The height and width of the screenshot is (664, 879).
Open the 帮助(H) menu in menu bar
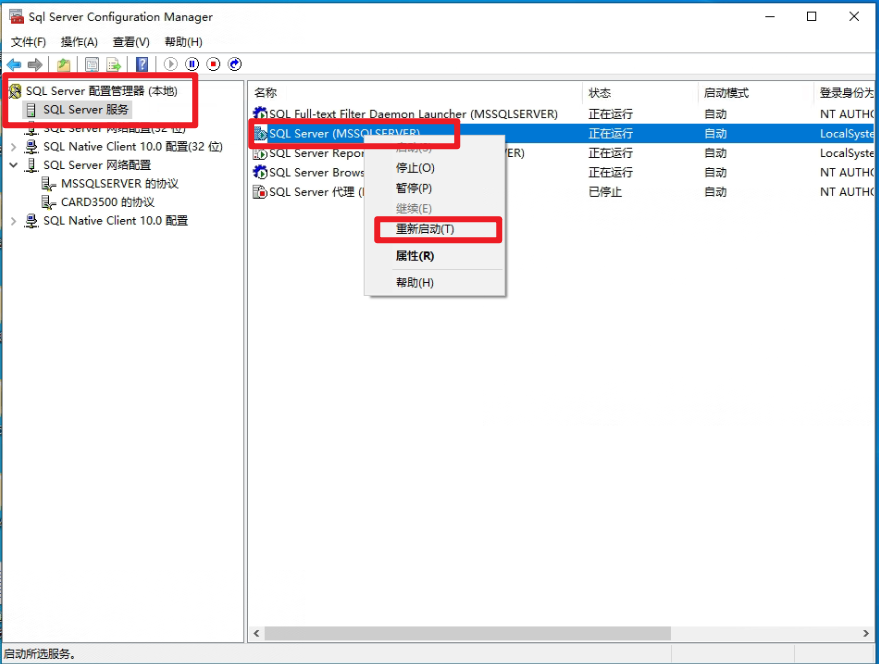pos(183,42)
